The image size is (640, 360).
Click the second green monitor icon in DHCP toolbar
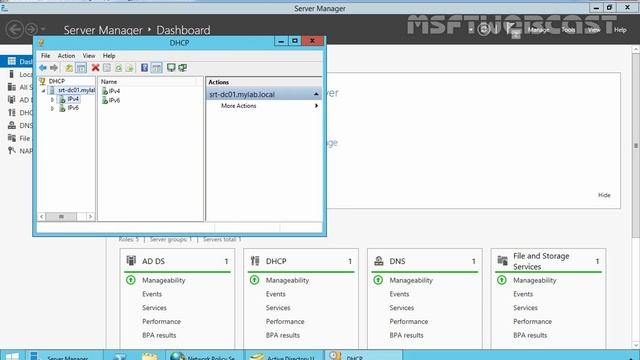point(182,68)
